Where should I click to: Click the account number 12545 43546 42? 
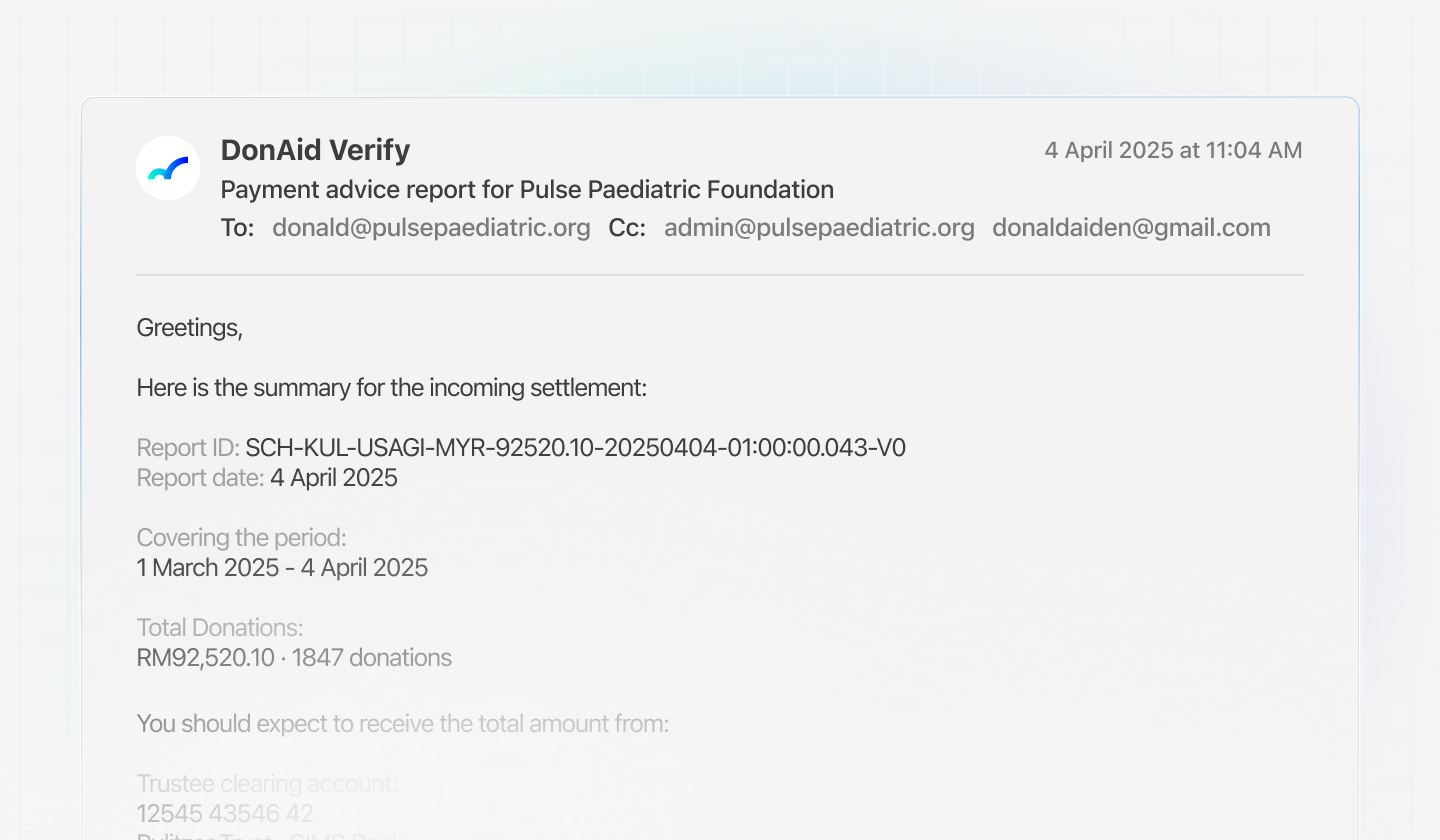click(225, 813)
